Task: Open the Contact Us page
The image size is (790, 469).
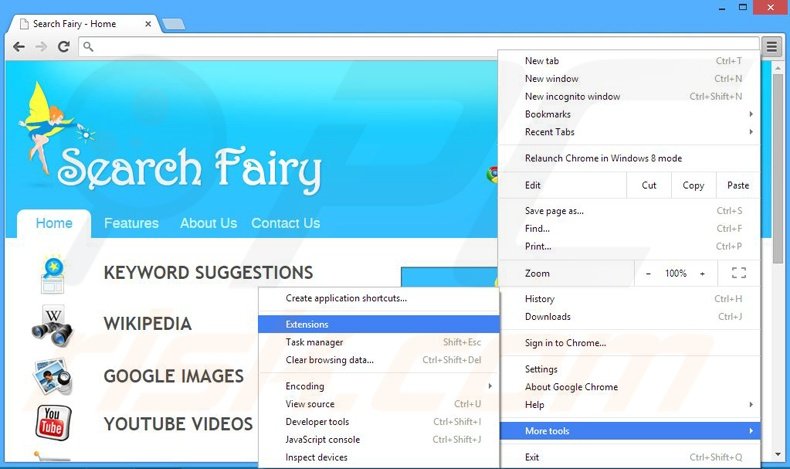Action: pyautogui.click(x=286, y=223)
